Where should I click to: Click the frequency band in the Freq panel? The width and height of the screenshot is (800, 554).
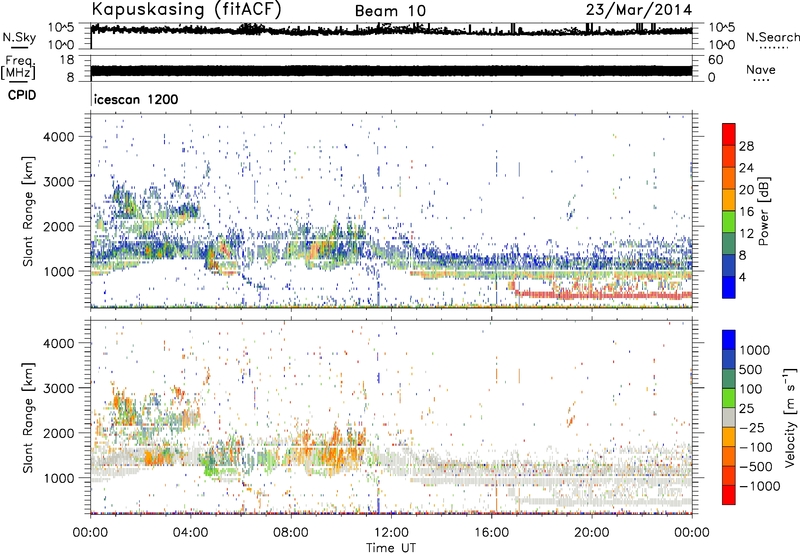tap(391, 71)
